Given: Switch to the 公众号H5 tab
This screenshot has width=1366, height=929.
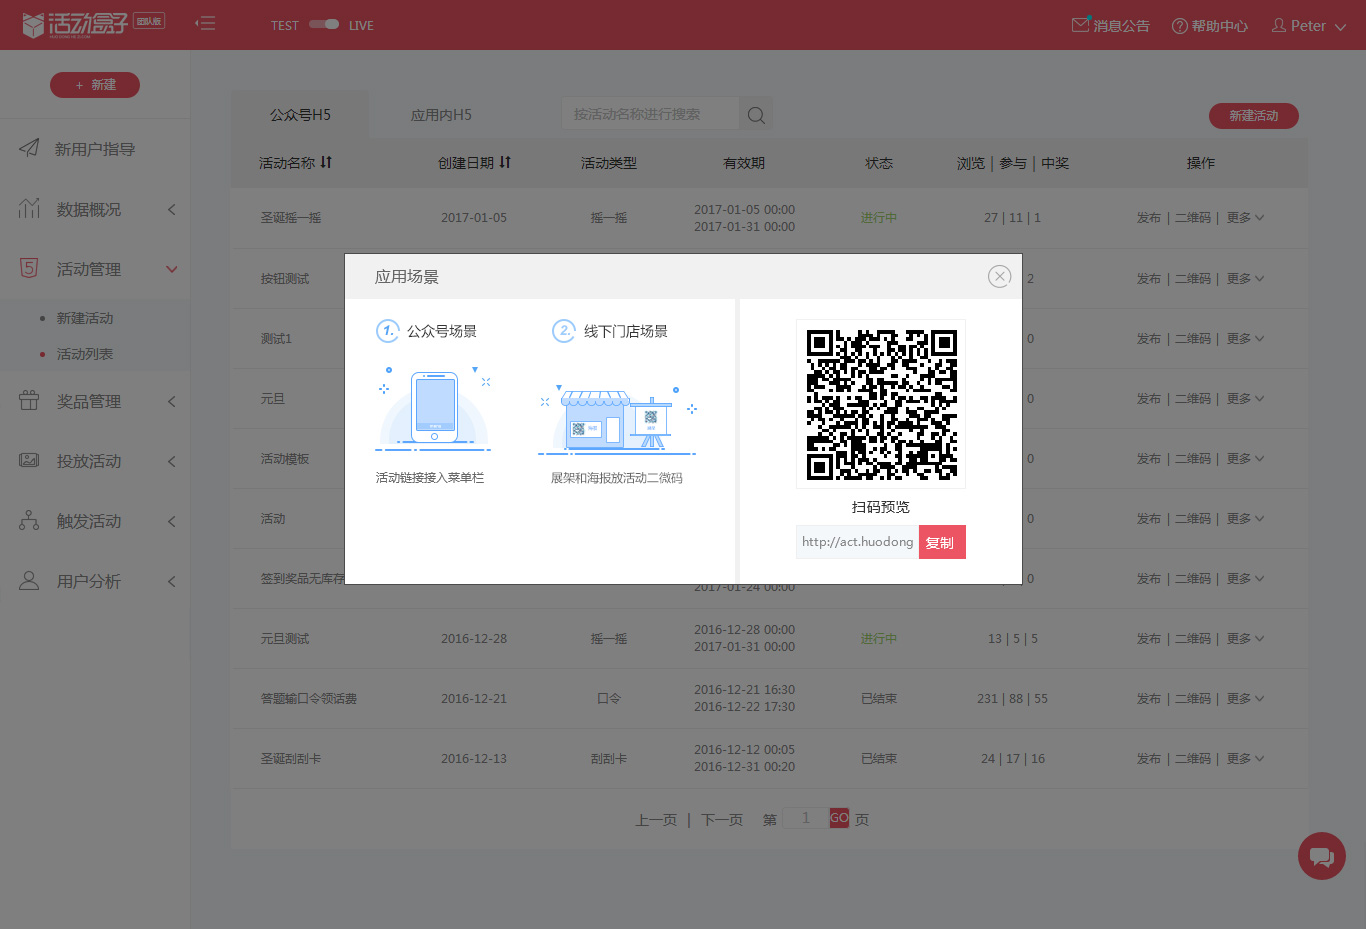Looking at the screenshot, I should click(300, 115).
